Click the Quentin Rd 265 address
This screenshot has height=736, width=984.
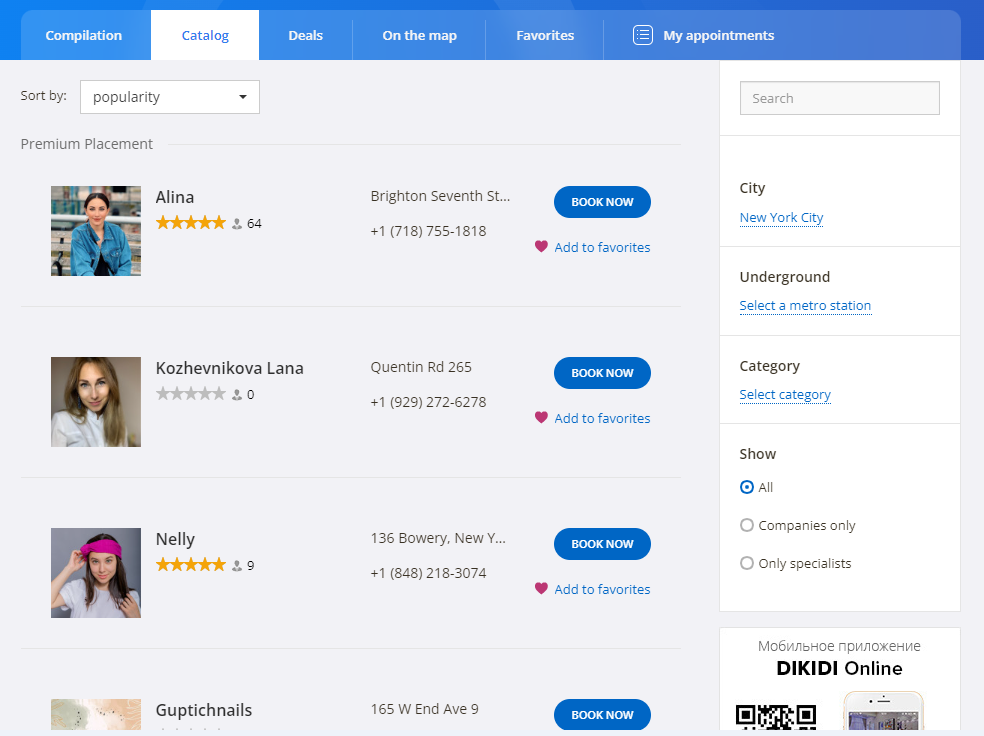click(x=421, y=367)
